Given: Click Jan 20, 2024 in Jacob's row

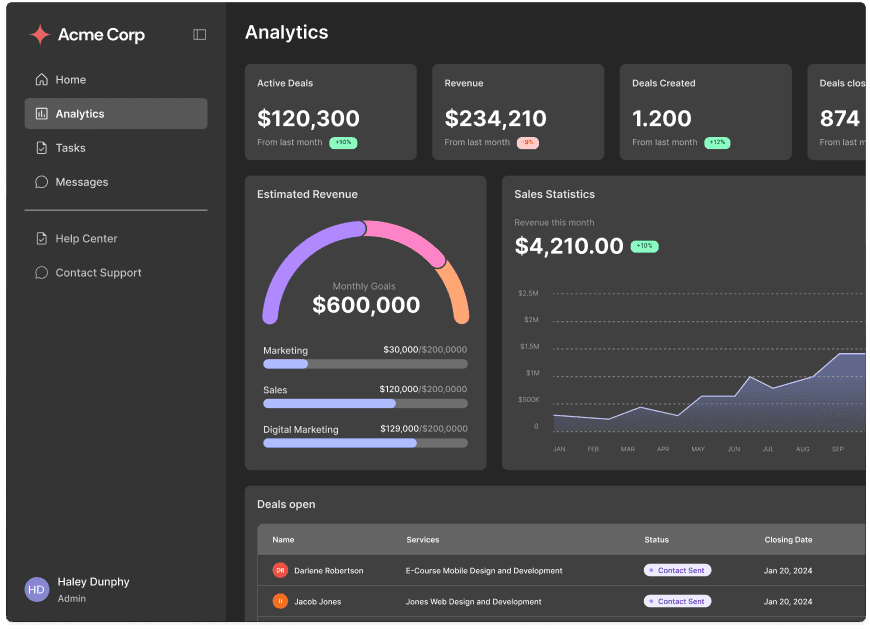Looking at the screenshot, I should tap(788, 602).
